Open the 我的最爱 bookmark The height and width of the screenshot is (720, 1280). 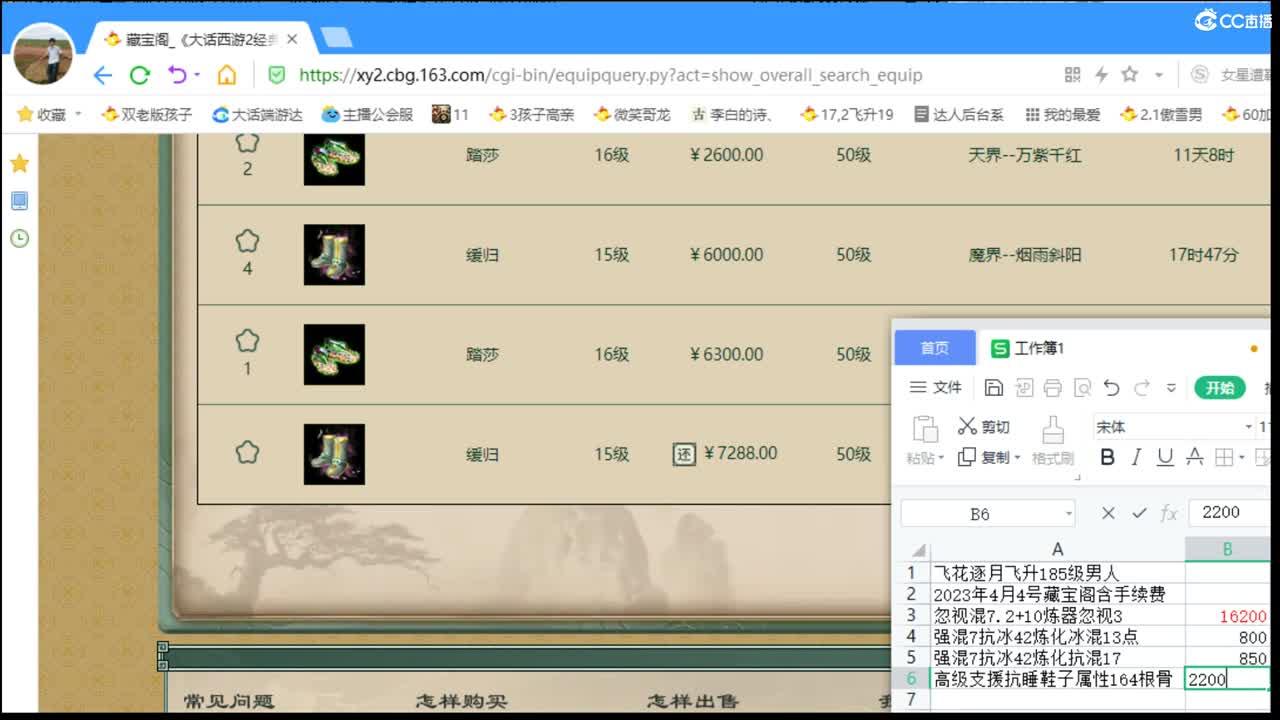[1063, 115]
